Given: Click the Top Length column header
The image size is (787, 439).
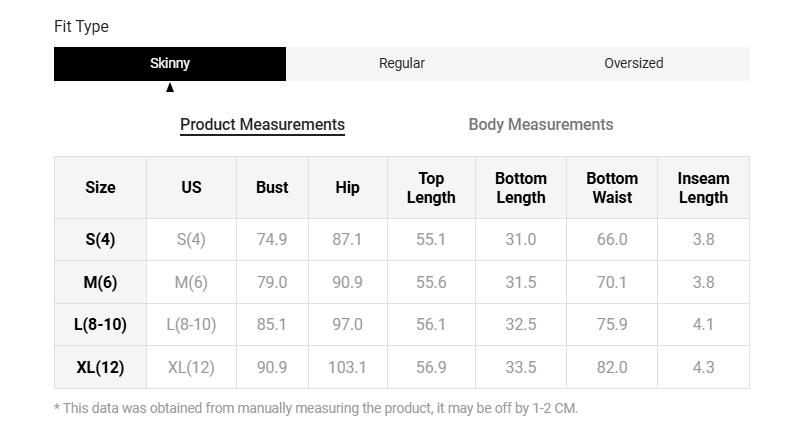Looking at the screenshot, I should [x=431, y=187].
